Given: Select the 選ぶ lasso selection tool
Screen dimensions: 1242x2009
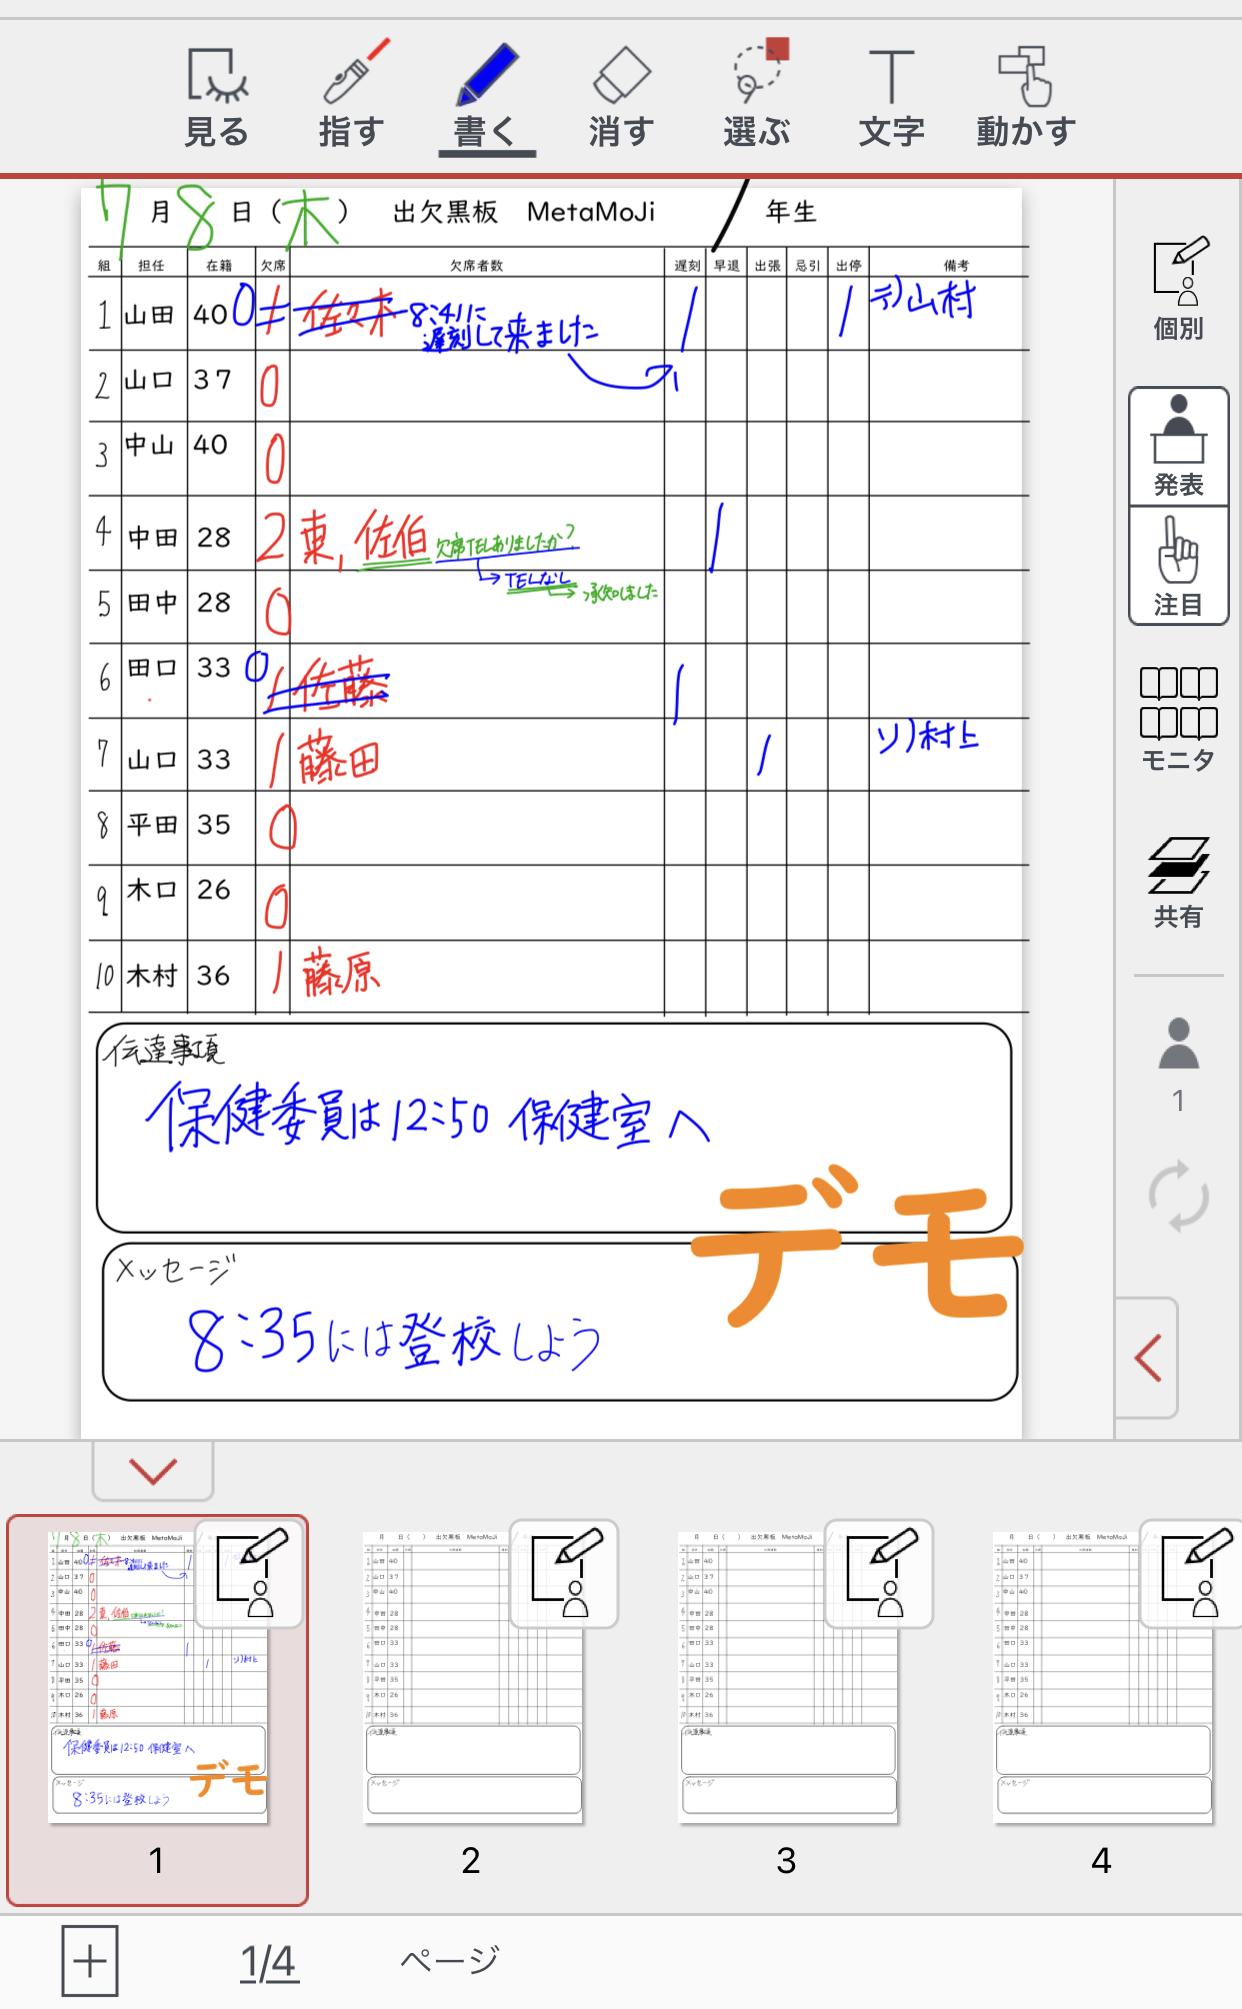Looking at the screenshot, I should tap(757, 98).
